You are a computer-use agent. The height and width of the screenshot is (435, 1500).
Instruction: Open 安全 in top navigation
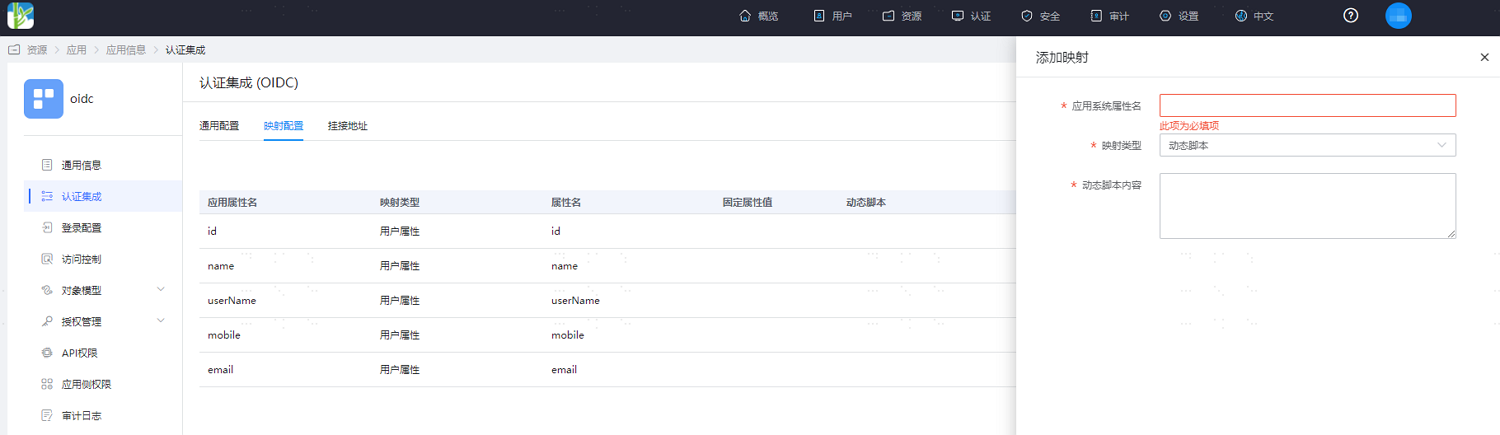tap(1050, 16)
